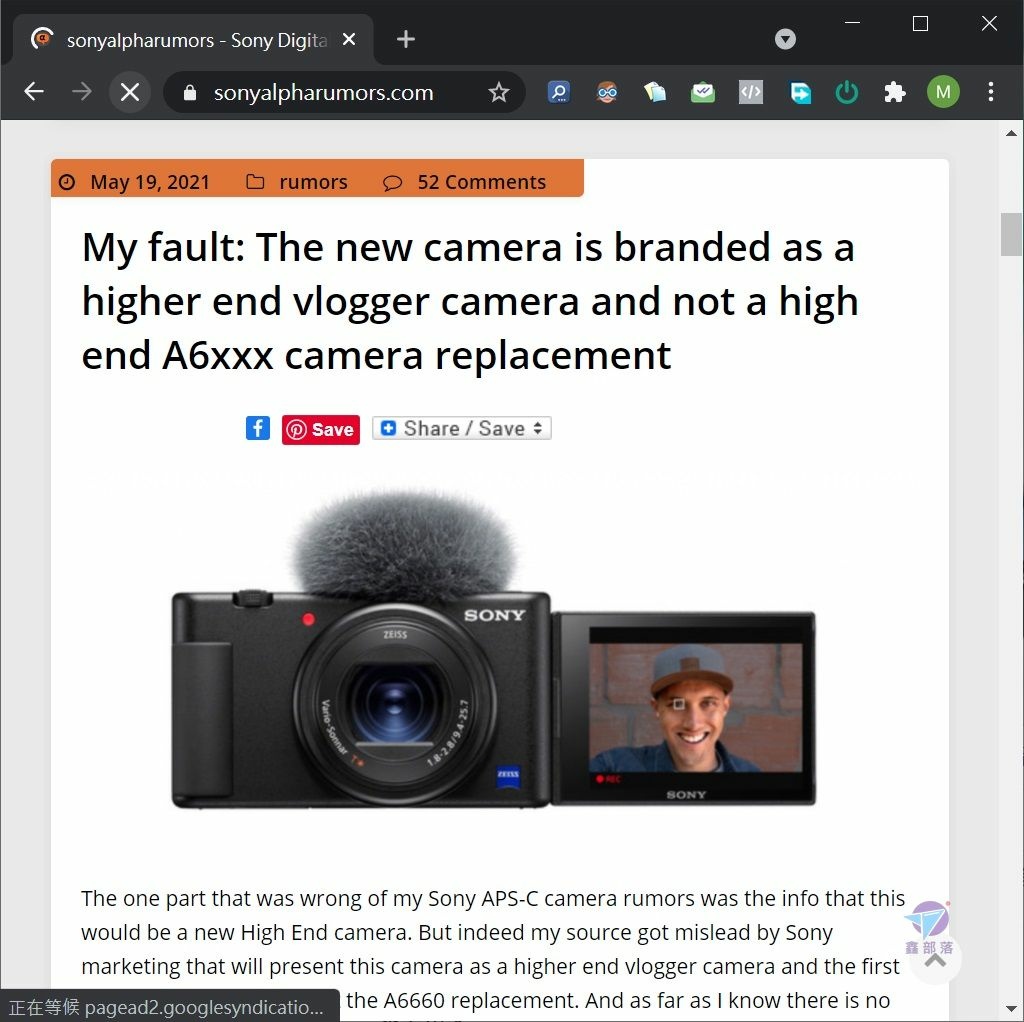Viewport: 1024px width, 1022px height.
Task: Expand the Share / Save dropdown
Action: coord(462,428)
